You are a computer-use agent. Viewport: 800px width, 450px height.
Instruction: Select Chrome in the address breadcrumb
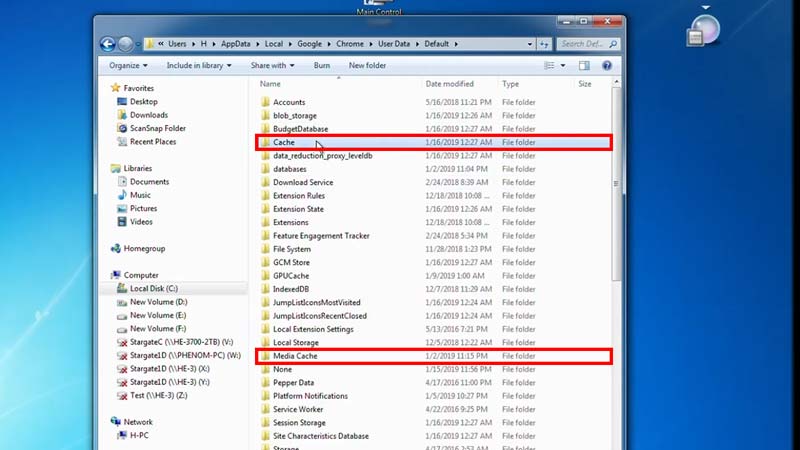point(350,44)
